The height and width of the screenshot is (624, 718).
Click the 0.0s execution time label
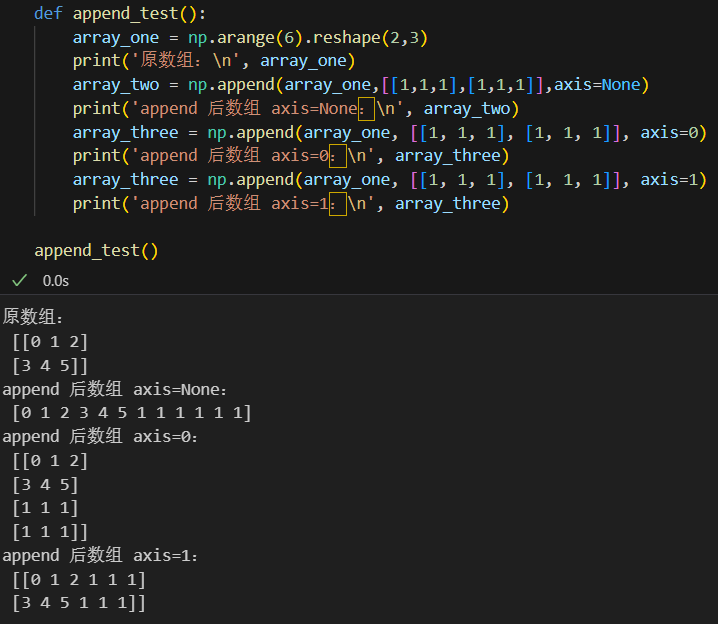click(56, 281)
